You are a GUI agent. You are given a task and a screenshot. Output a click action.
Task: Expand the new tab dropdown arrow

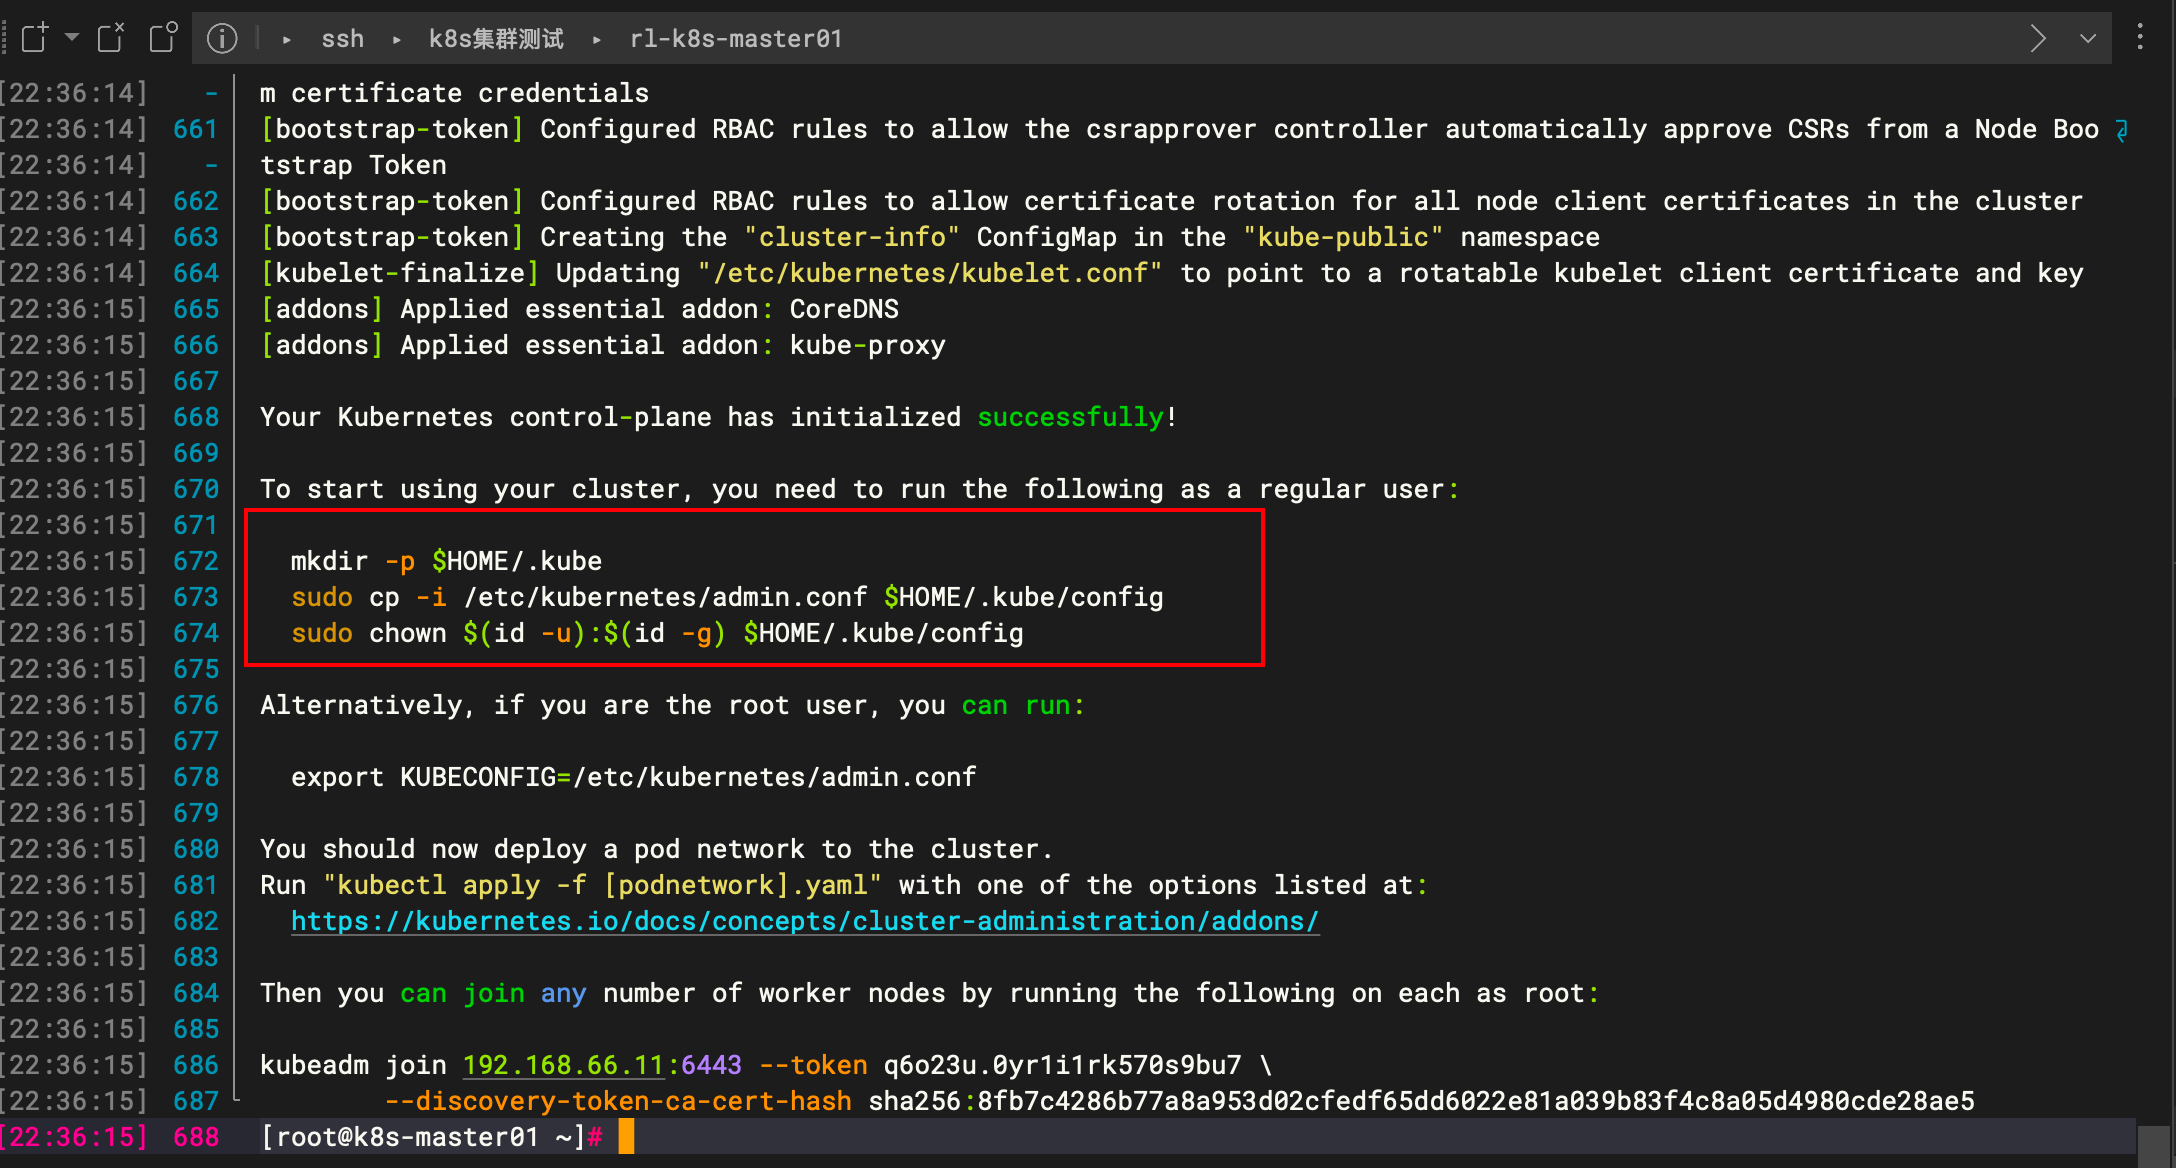[x=72, y=37]
